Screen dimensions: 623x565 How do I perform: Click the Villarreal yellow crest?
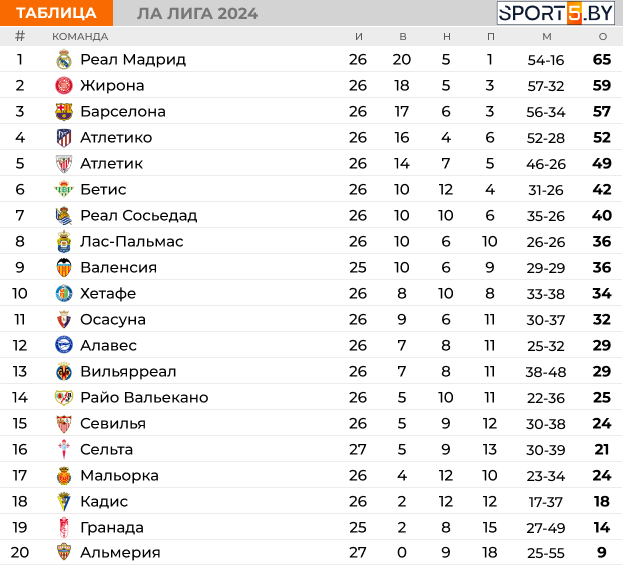pos(64,372)
